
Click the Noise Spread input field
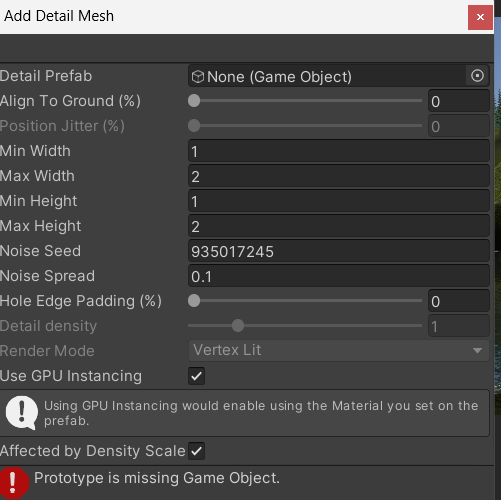339,276
